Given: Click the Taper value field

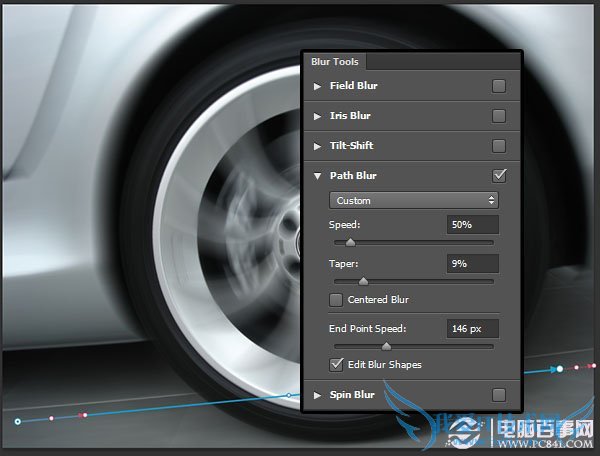Looking at the screenshot, I should pos(472,264).
